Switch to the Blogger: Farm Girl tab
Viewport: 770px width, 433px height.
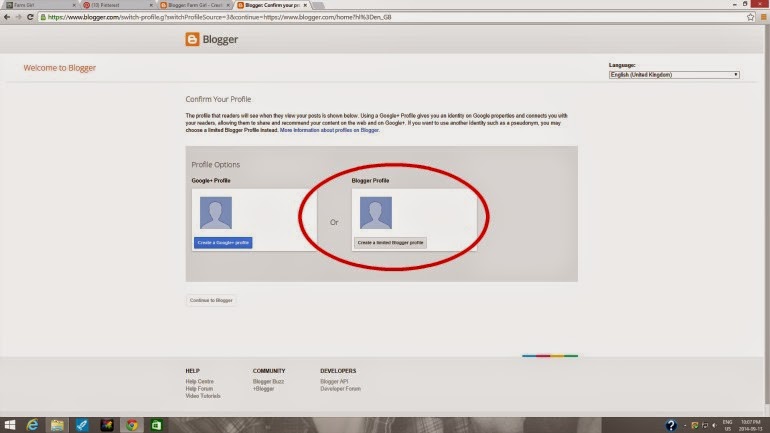(x=194, y=5)
